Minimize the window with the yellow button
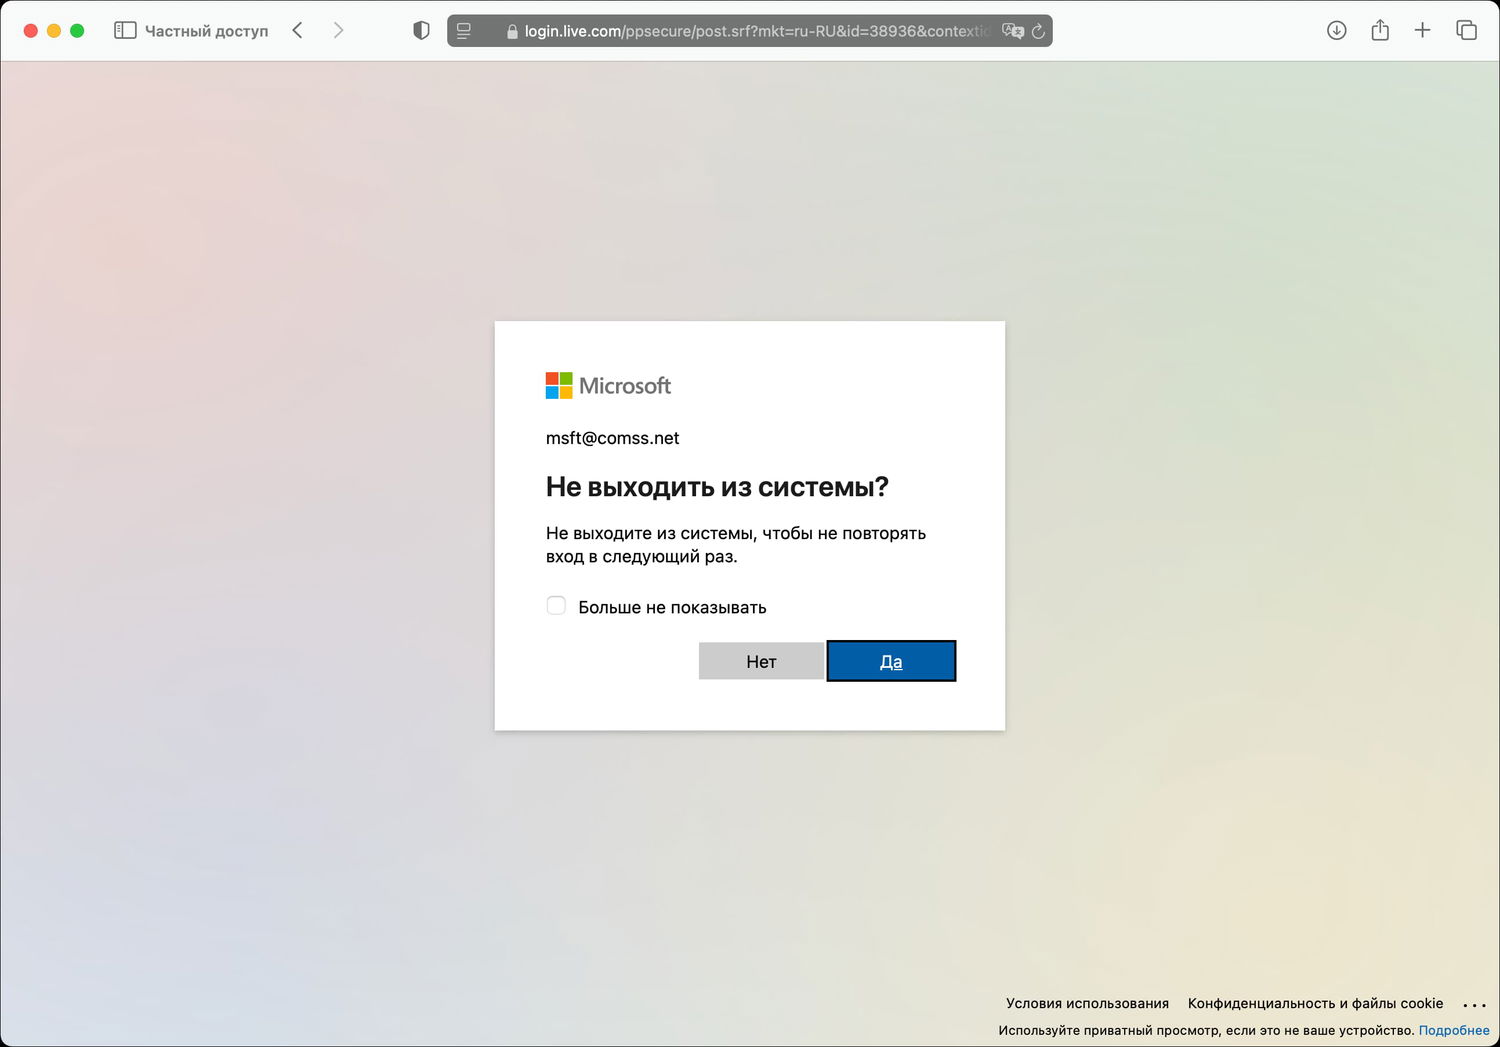Viewport: 1500px width, 1047px height. [54, 31]
